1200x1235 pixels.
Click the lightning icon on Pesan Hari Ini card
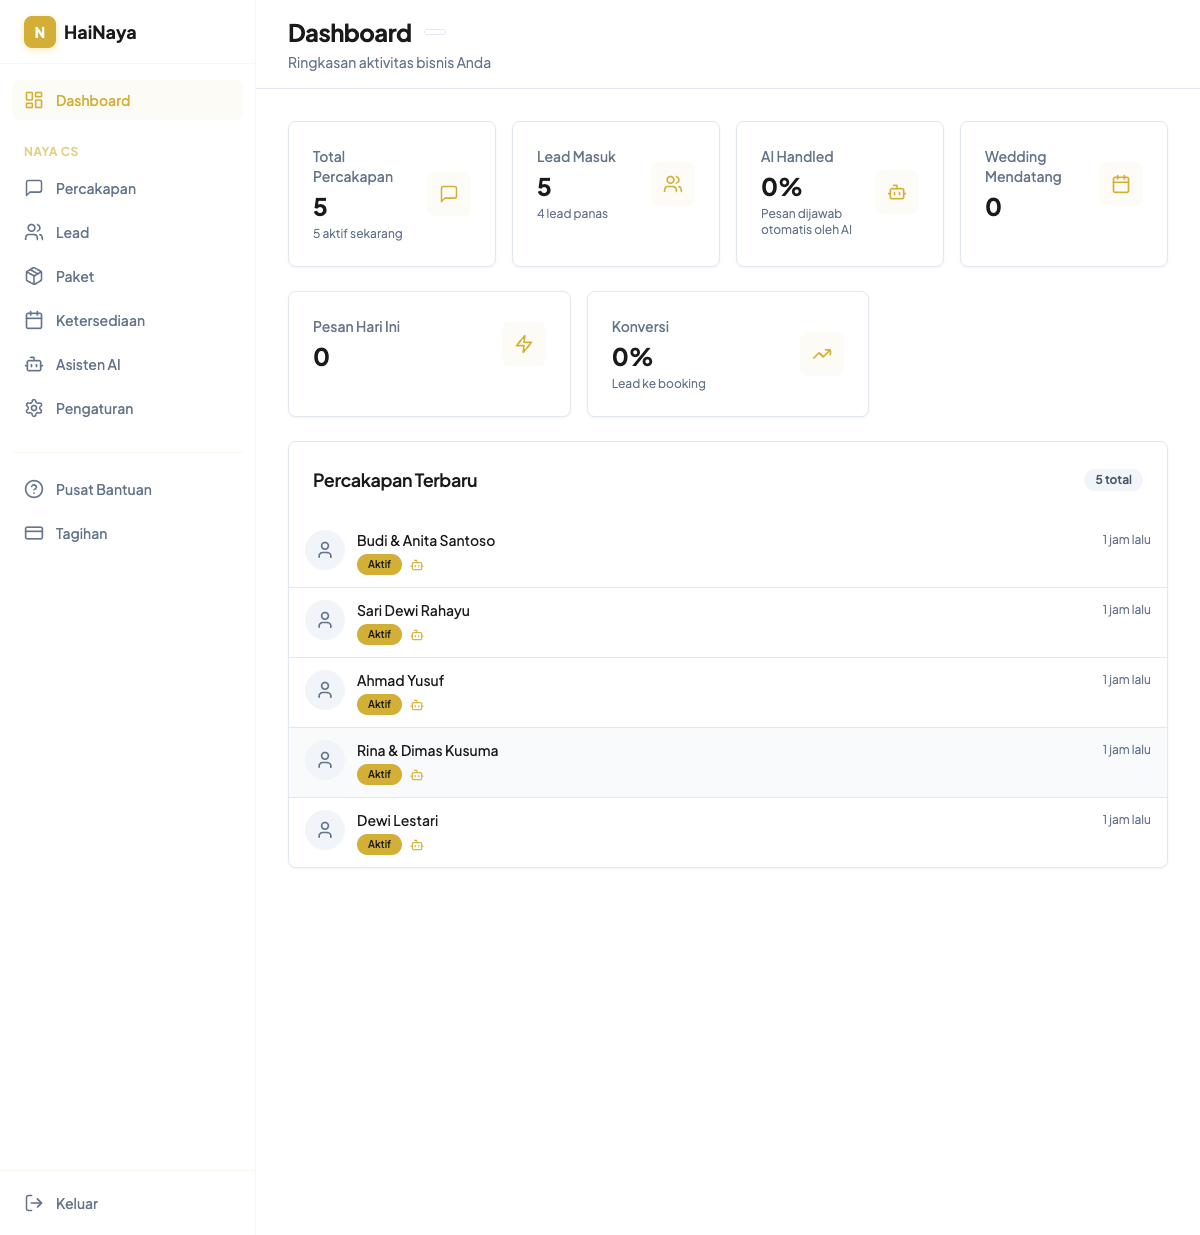tap(524, 343)
